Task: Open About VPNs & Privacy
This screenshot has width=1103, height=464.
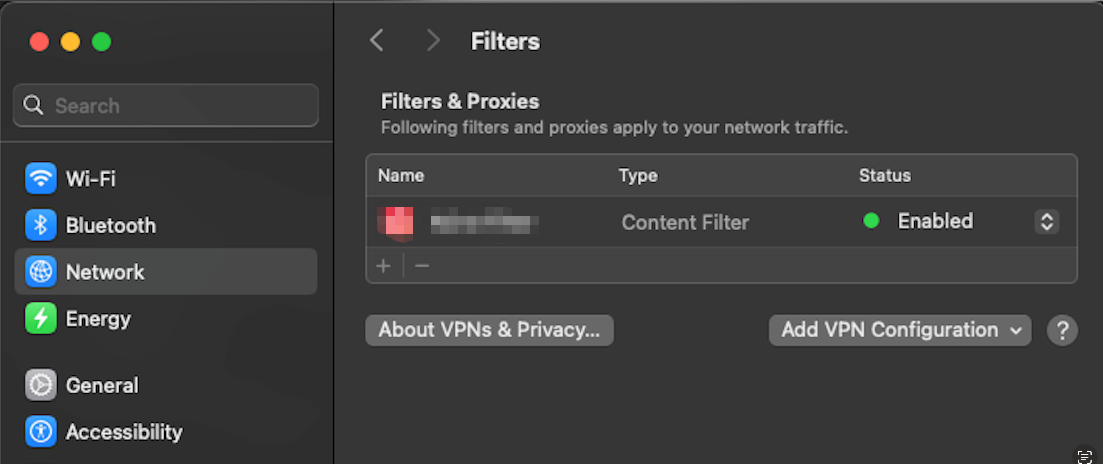Action: pos(489,330)
